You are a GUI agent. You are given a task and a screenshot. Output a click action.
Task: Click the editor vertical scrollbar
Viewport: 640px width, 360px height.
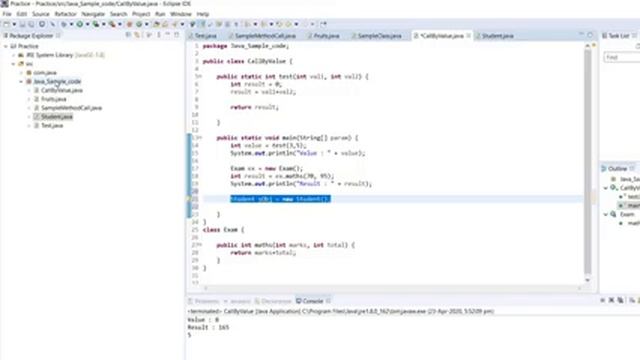click(588, 162)
